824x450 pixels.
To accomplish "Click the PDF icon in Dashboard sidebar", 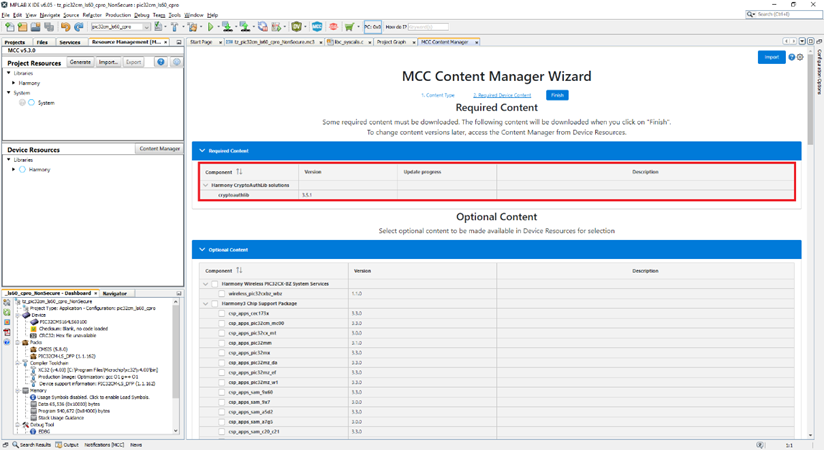I will (7, 332).
